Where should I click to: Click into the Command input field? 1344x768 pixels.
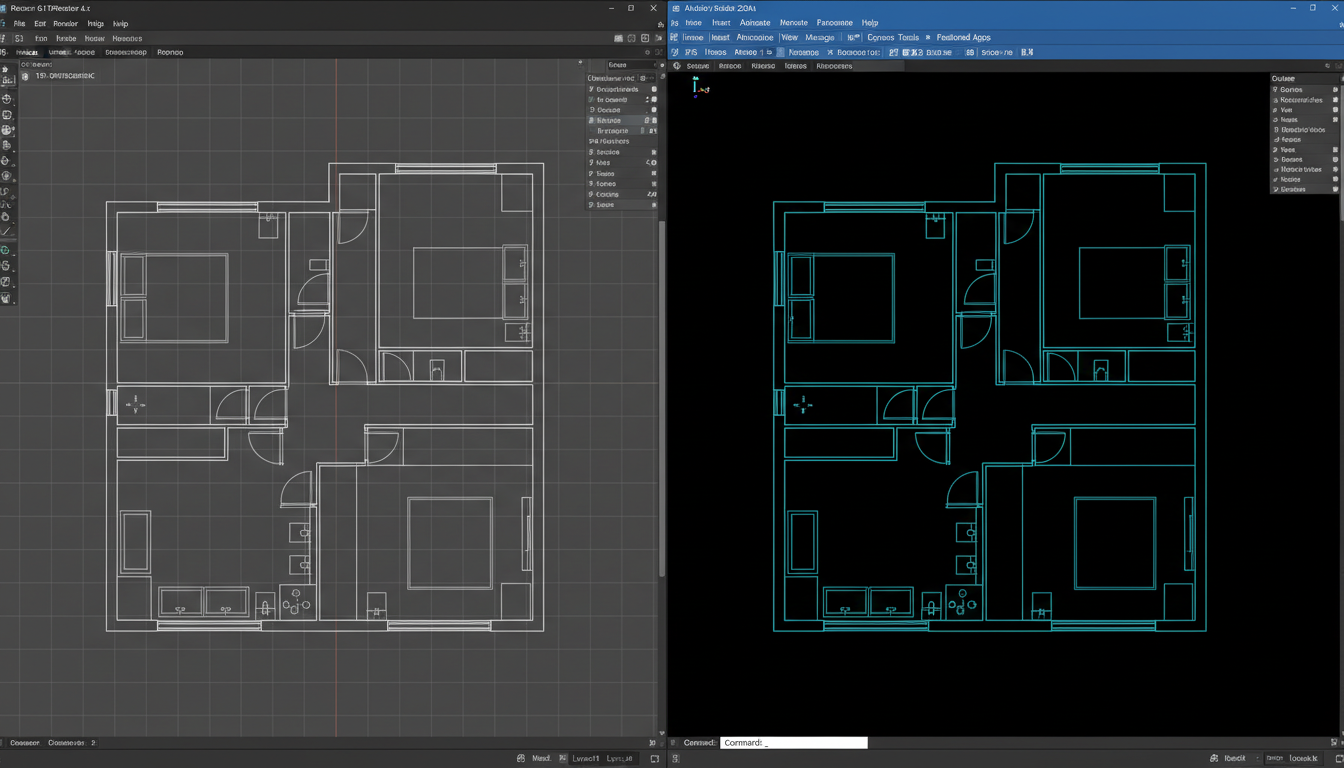(x=794, y=743)
